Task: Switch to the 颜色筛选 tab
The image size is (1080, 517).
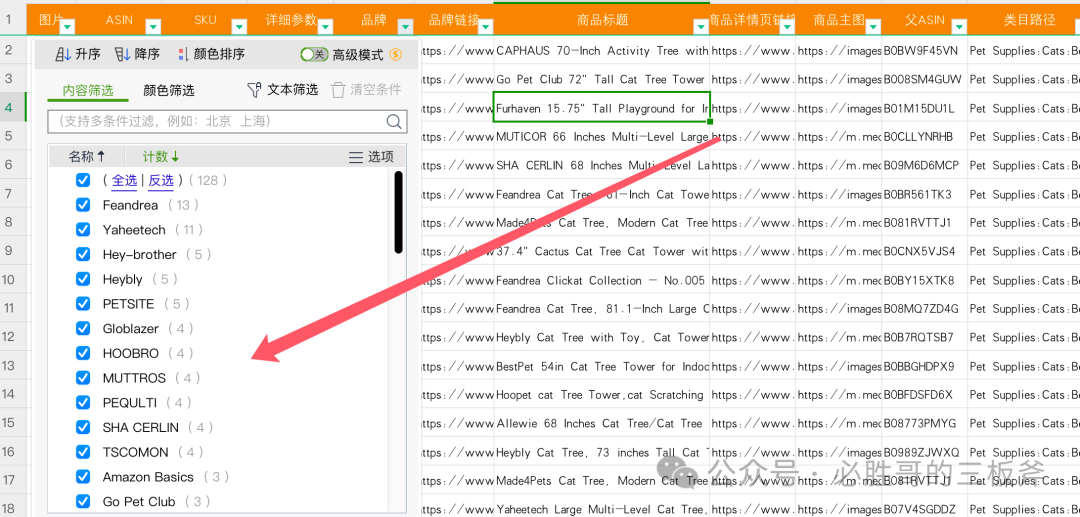Action: pos(169,90)
